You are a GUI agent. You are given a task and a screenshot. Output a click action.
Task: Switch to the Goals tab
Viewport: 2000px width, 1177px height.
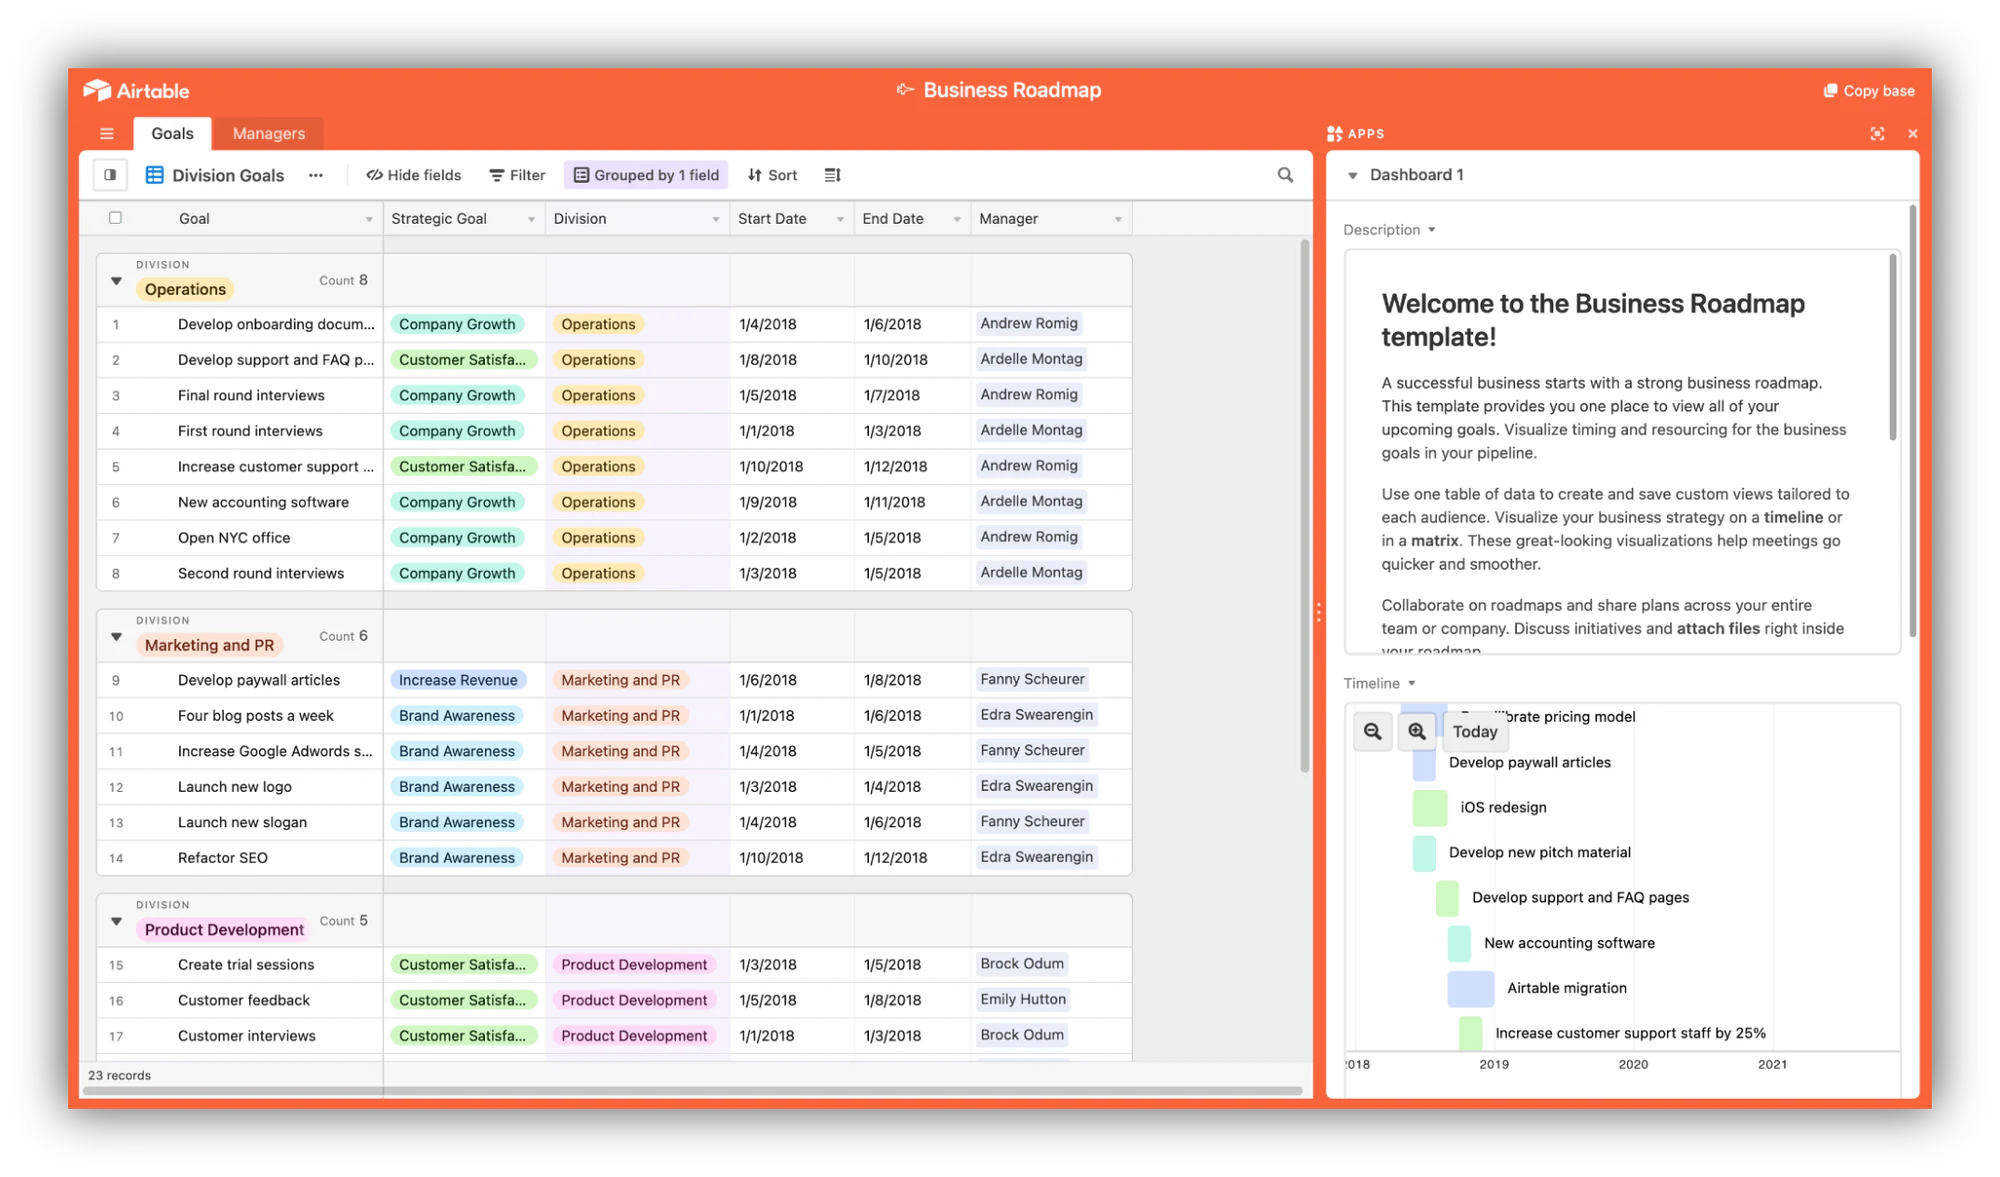point(172,133)
